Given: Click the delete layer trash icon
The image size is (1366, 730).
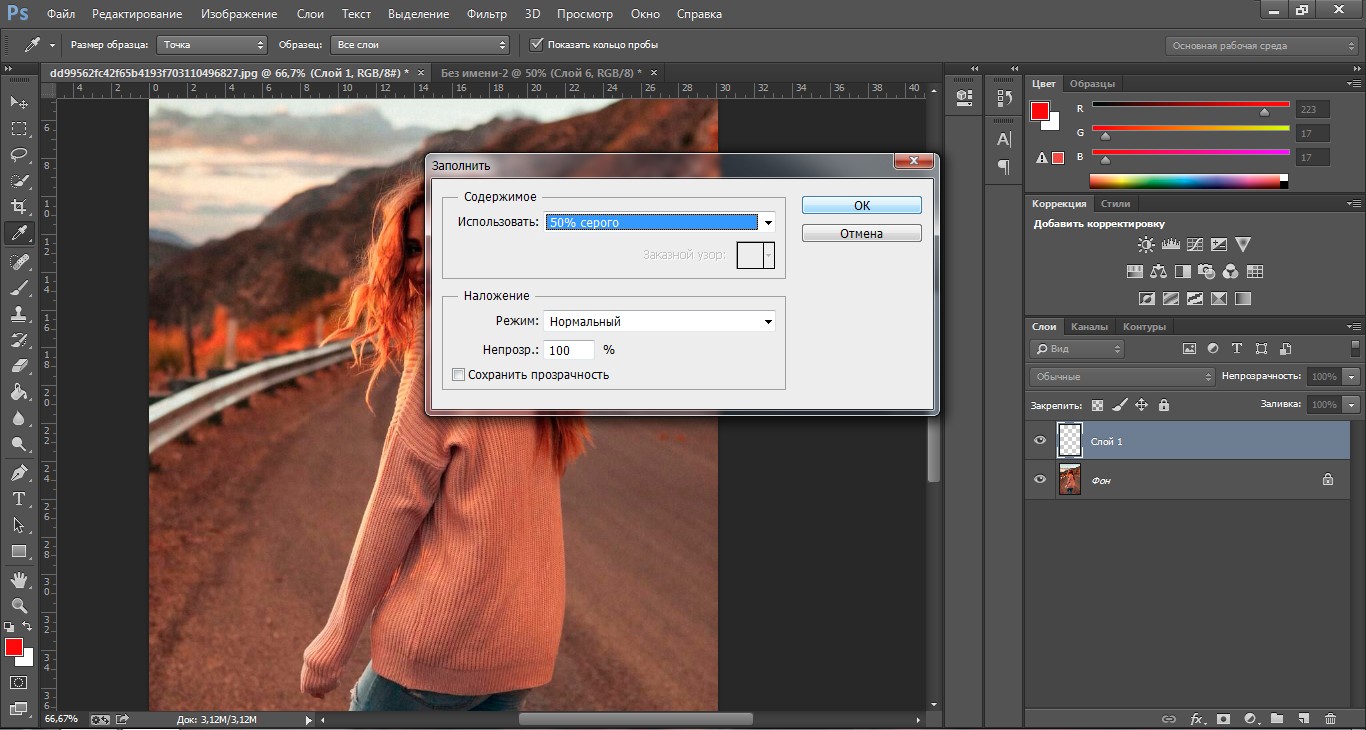Looking at the screenshot, I should (1330, 718).
